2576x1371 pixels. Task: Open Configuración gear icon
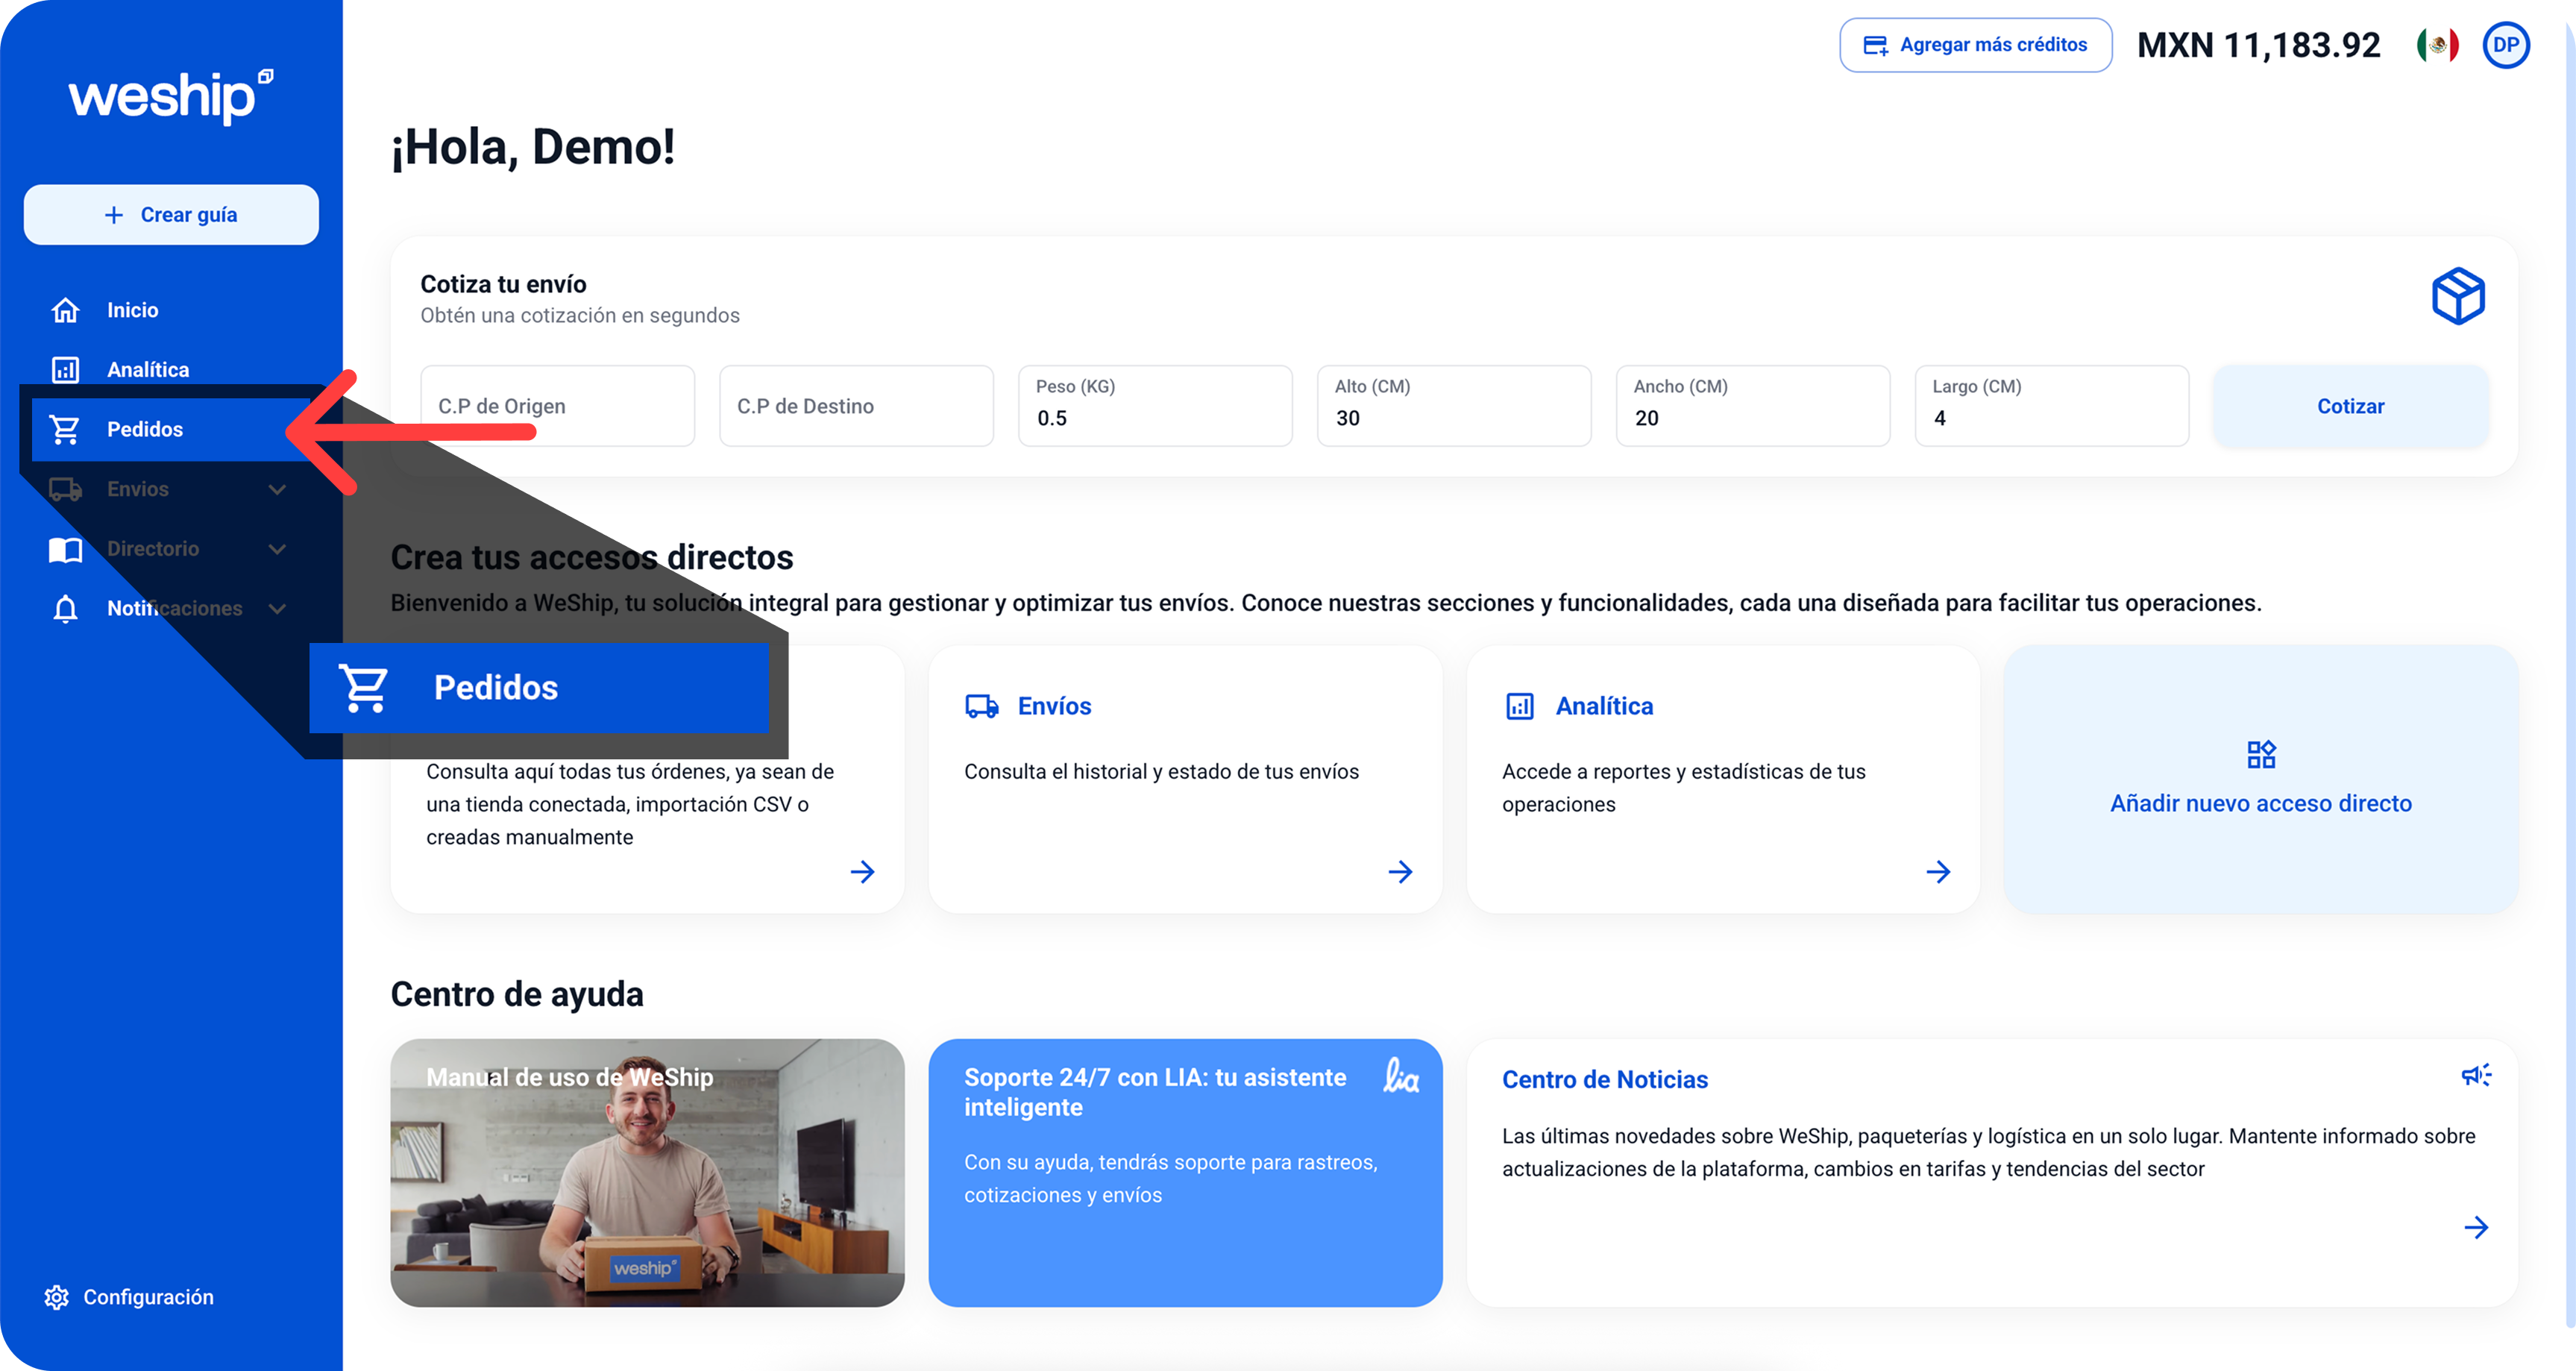pyautogui.click(x=56, y=1297)
